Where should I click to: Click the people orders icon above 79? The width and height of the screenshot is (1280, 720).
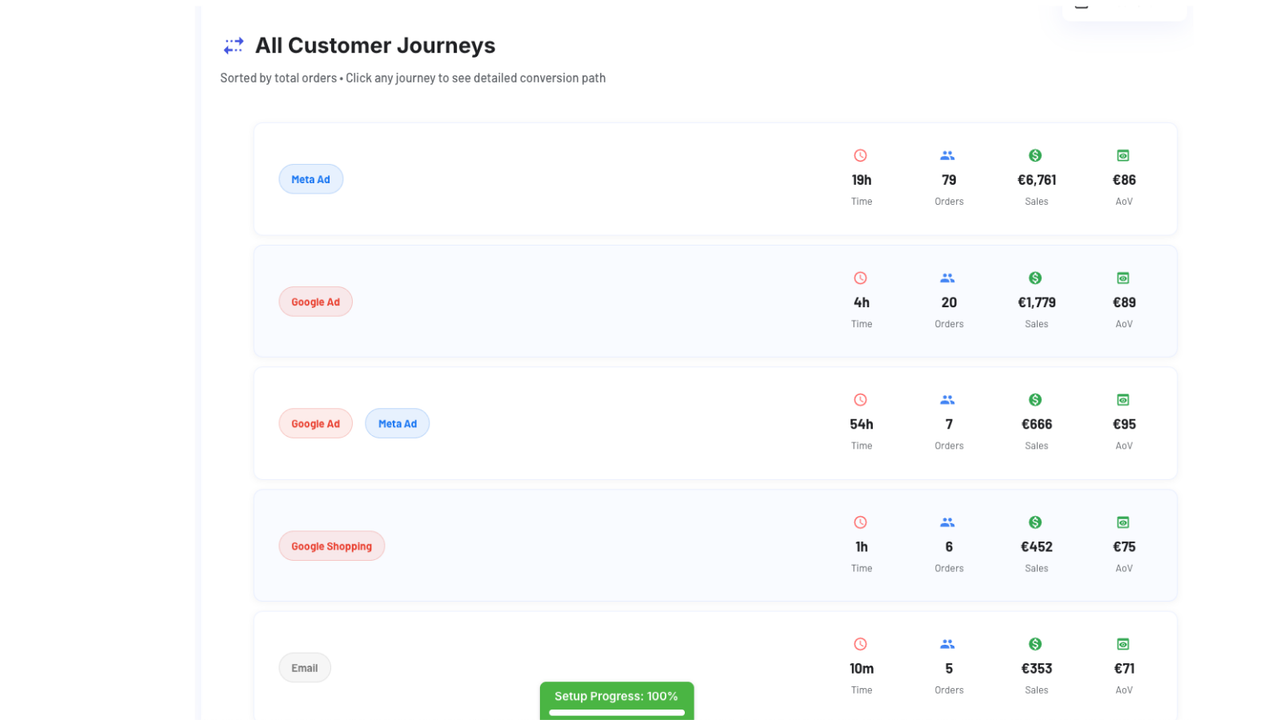click(x=947, y=156)
